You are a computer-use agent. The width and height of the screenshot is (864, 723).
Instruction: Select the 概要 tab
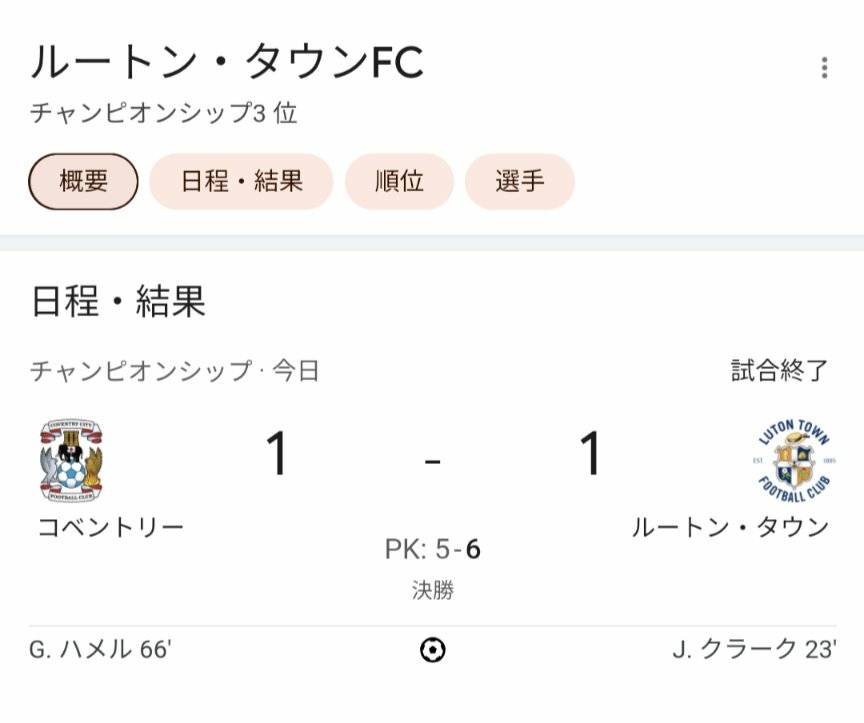tap(83, 181)
